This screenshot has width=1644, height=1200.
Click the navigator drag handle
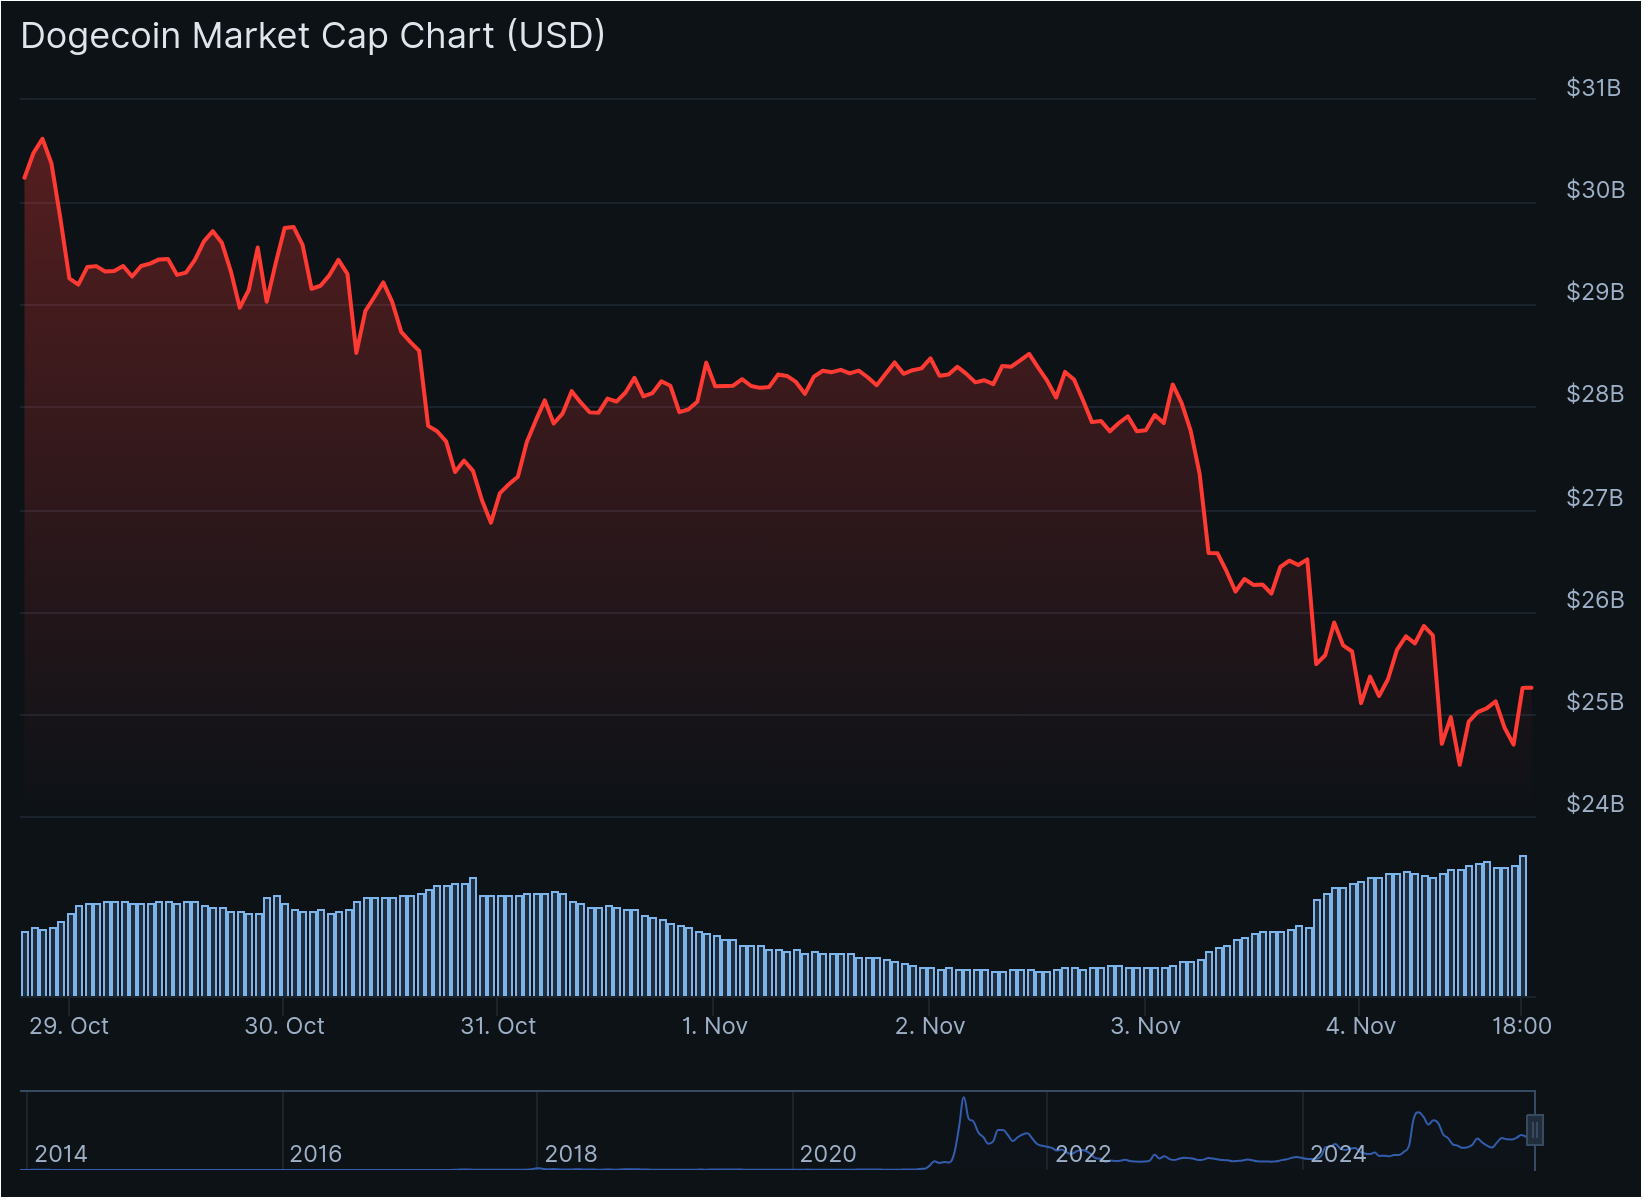tap(1536, 1132)
